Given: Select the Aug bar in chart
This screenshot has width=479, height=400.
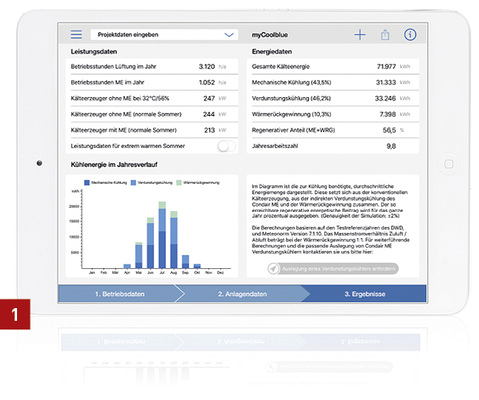Looking at the screenshot, I should (x=174, y=240).
